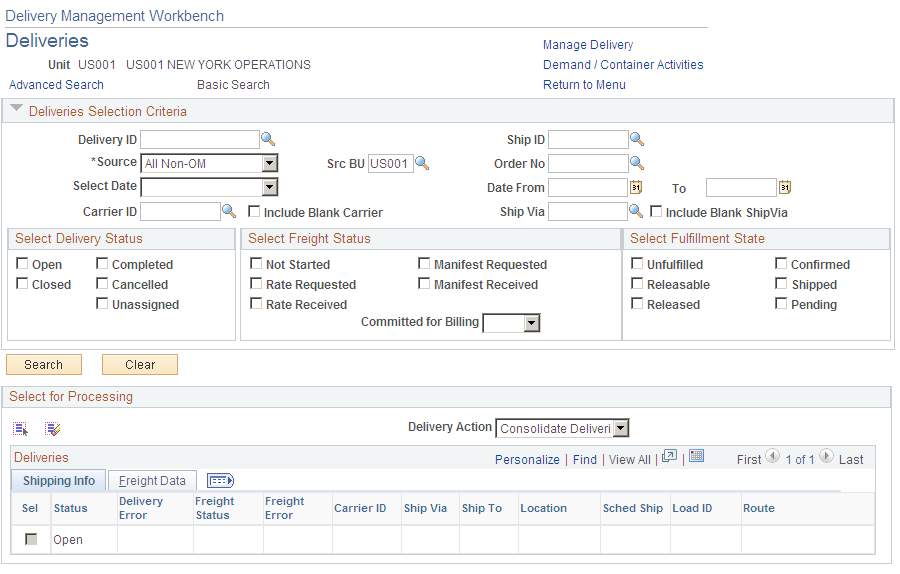Viewport: 900px width, 574px height.
Task: Tick the Sel checkbox for the Open row
Action: [31, 540]
